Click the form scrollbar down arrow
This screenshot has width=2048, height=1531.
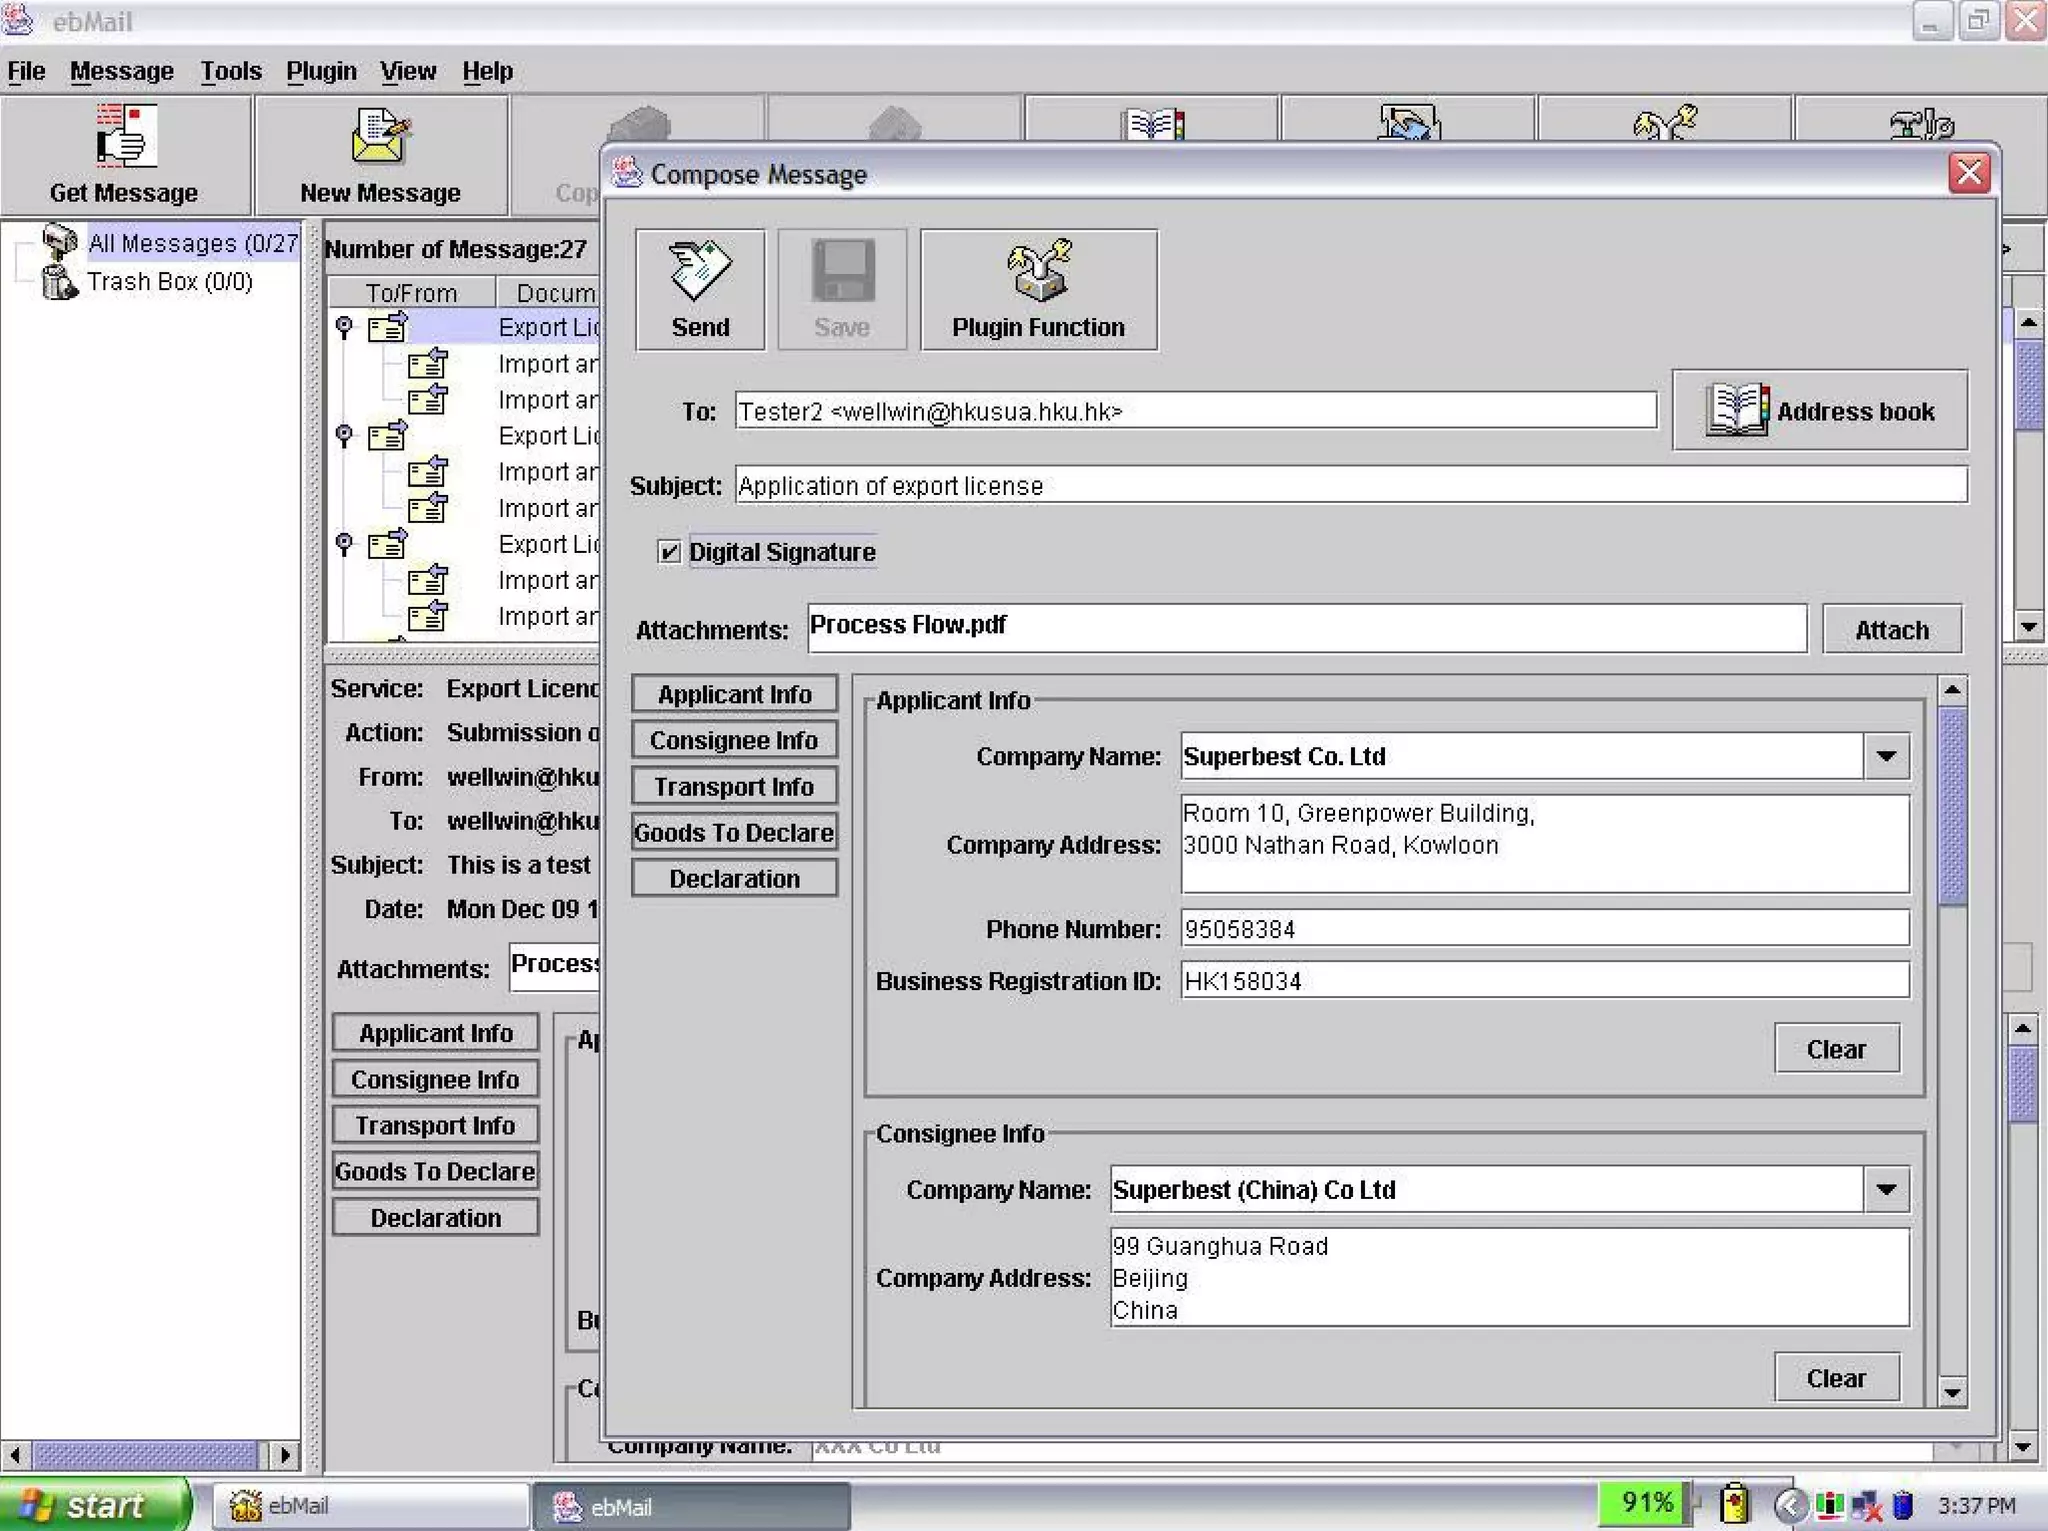click(1952, 1392)
